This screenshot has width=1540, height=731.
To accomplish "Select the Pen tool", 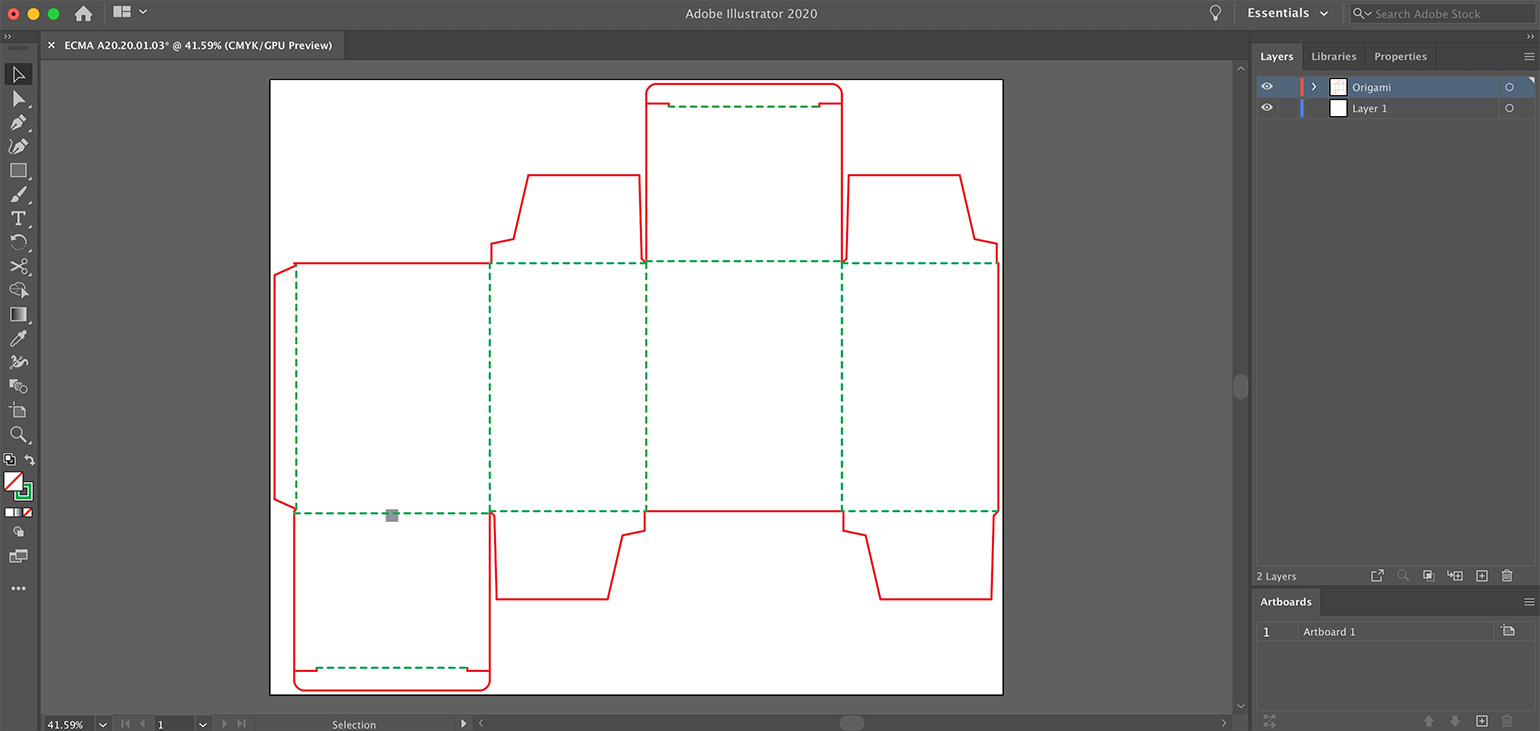I will [18, 123].
